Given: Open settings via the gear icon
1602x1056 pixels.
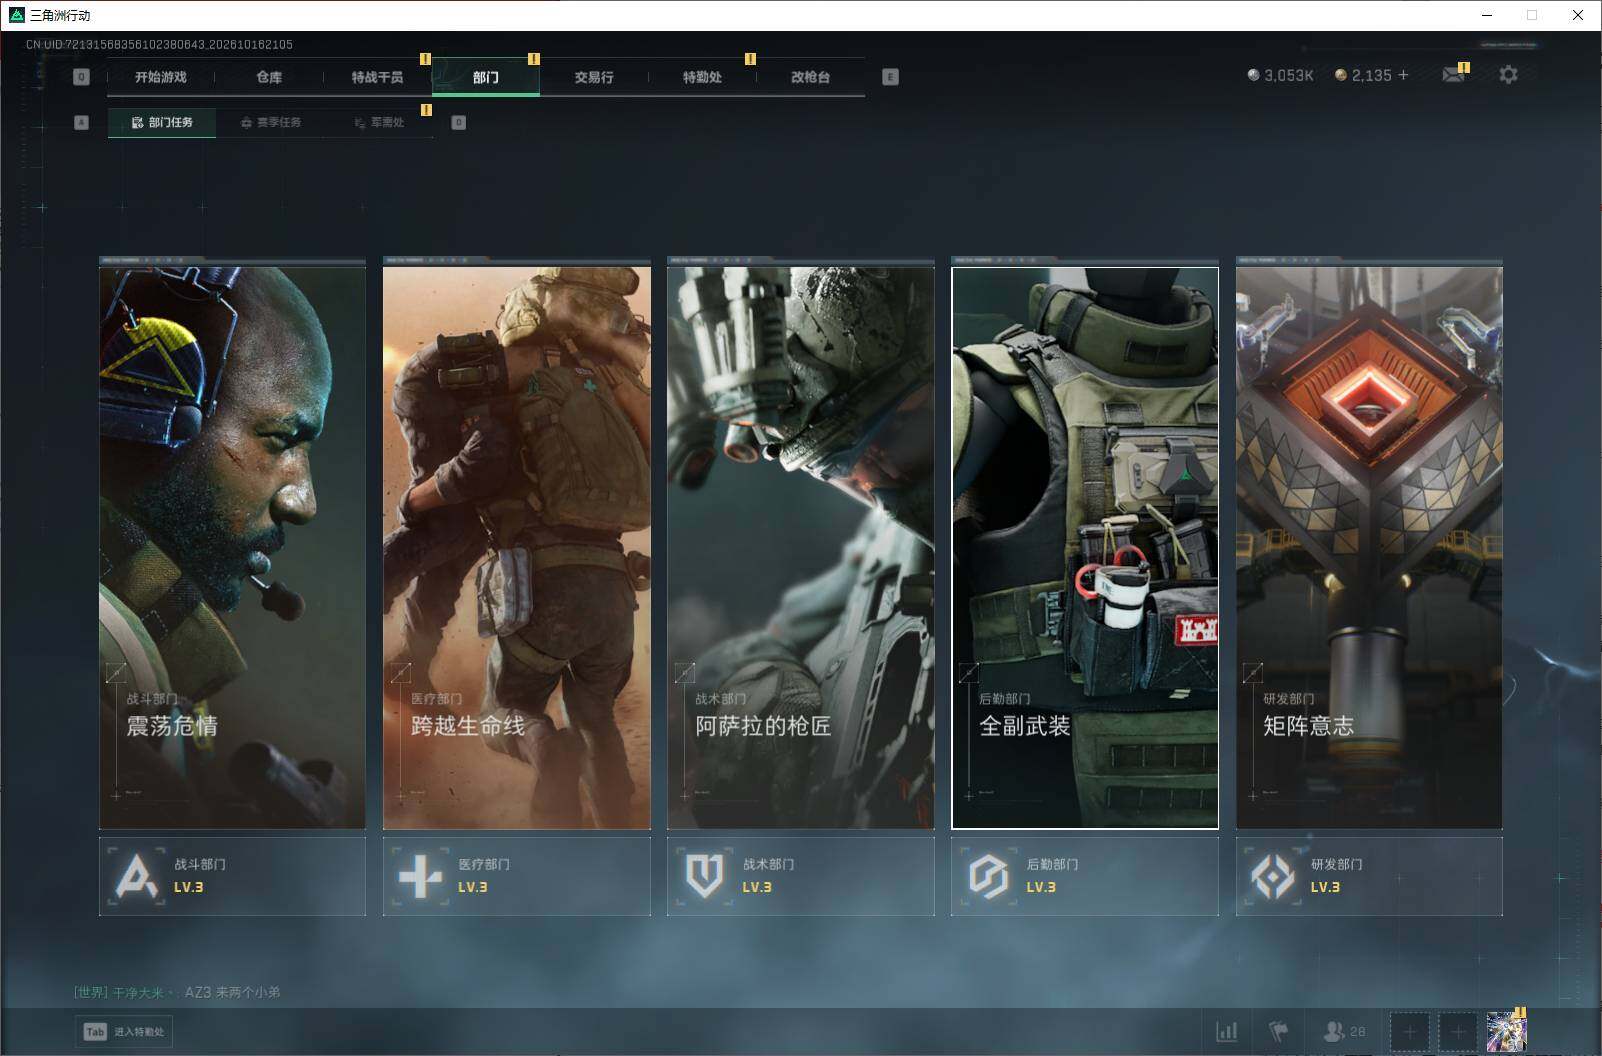Looking at the screenshot, I should pos(1508,75).
